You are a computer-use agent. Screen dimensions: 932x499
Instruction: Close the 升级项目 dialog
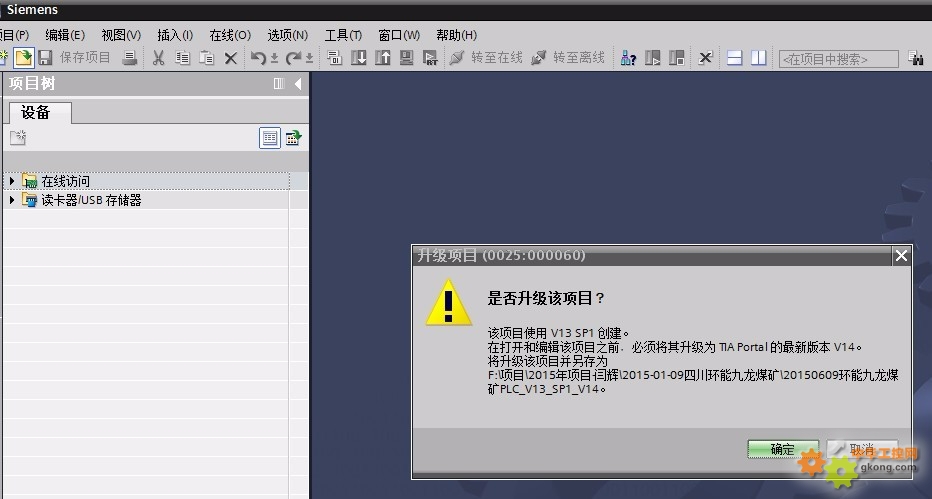pyautogui.click(x=901, y=255)
